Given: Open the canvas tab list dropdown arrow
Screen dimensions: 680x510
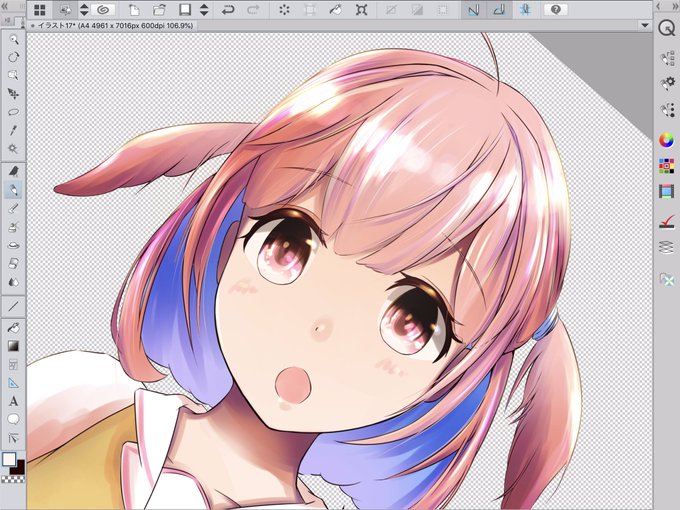Looking at the screenshot, I should (645, 26).
